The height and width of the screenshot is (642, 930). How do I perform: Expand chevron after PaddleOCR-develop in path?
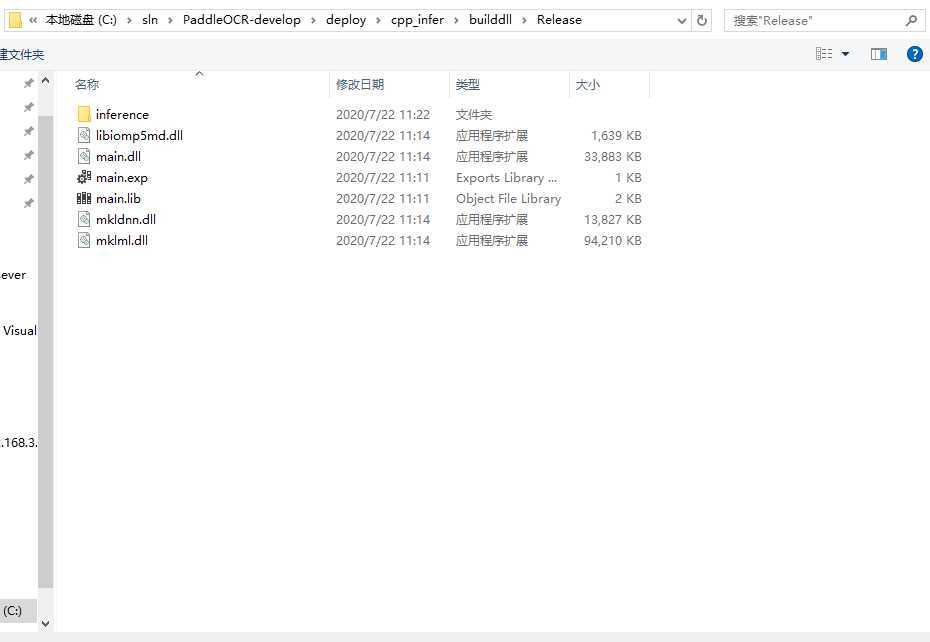pyautogui.click(x=313, y=20)
